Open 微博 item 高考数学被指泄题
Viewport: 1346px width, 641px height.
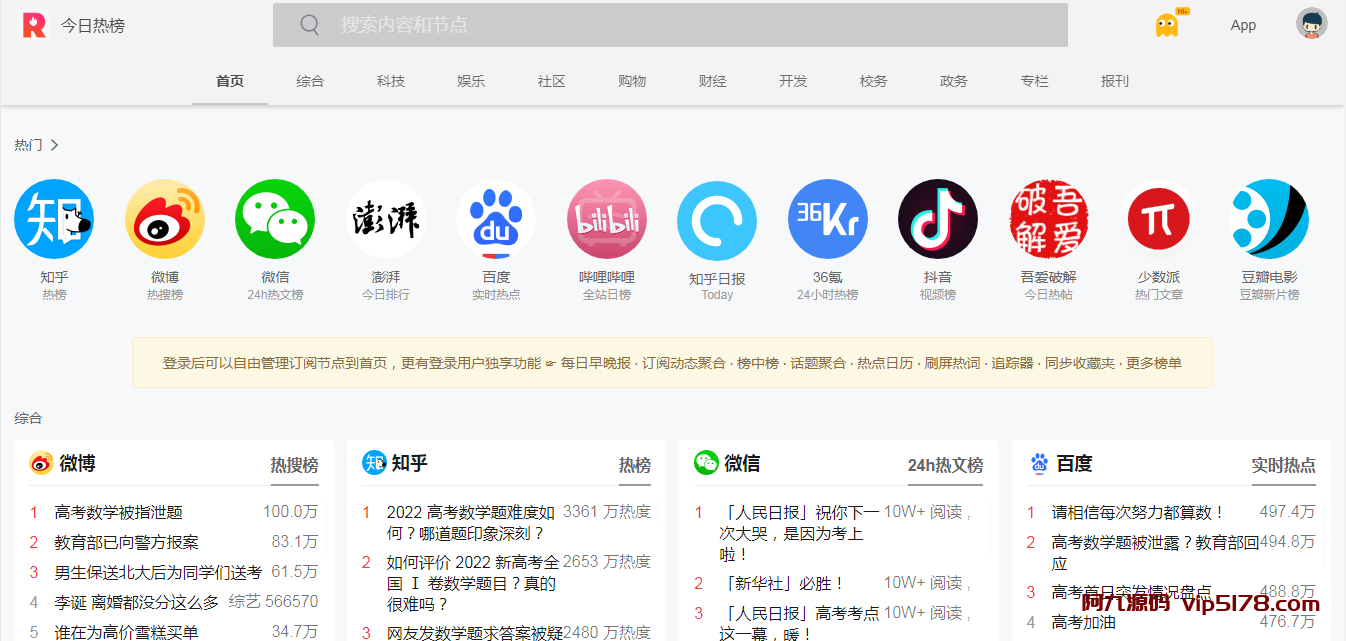(119, 512)
